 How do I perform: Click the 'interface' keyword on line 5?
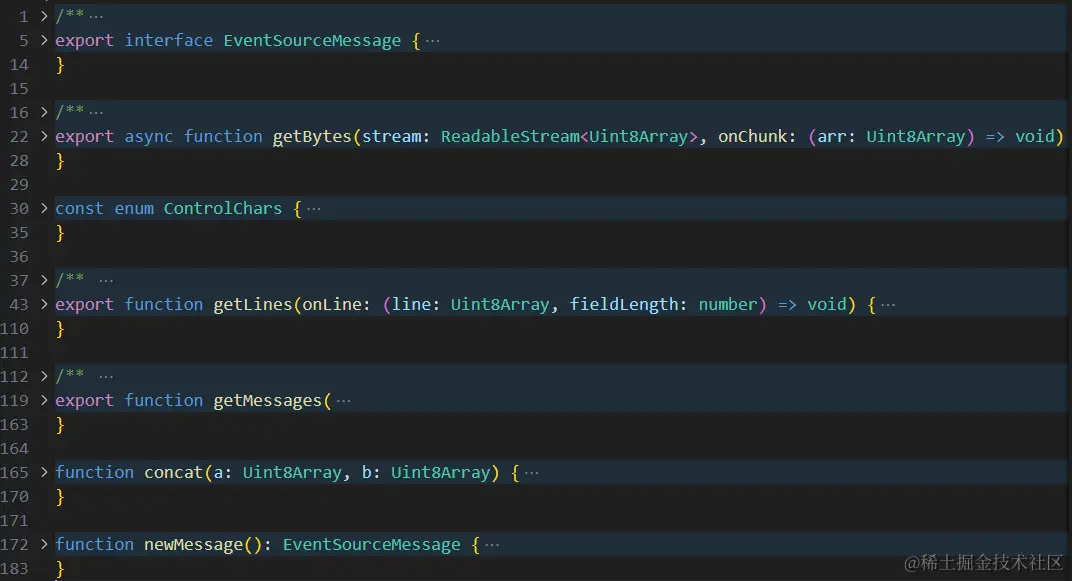pyautogui.click(x=169, y=40)
